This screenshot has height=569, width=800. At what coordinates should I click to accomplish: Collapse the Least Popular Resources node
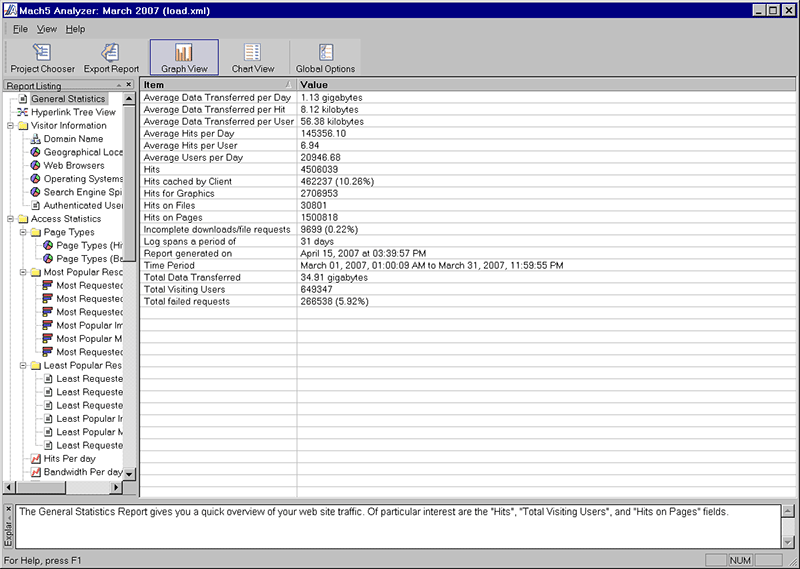[x=23, y=365]
